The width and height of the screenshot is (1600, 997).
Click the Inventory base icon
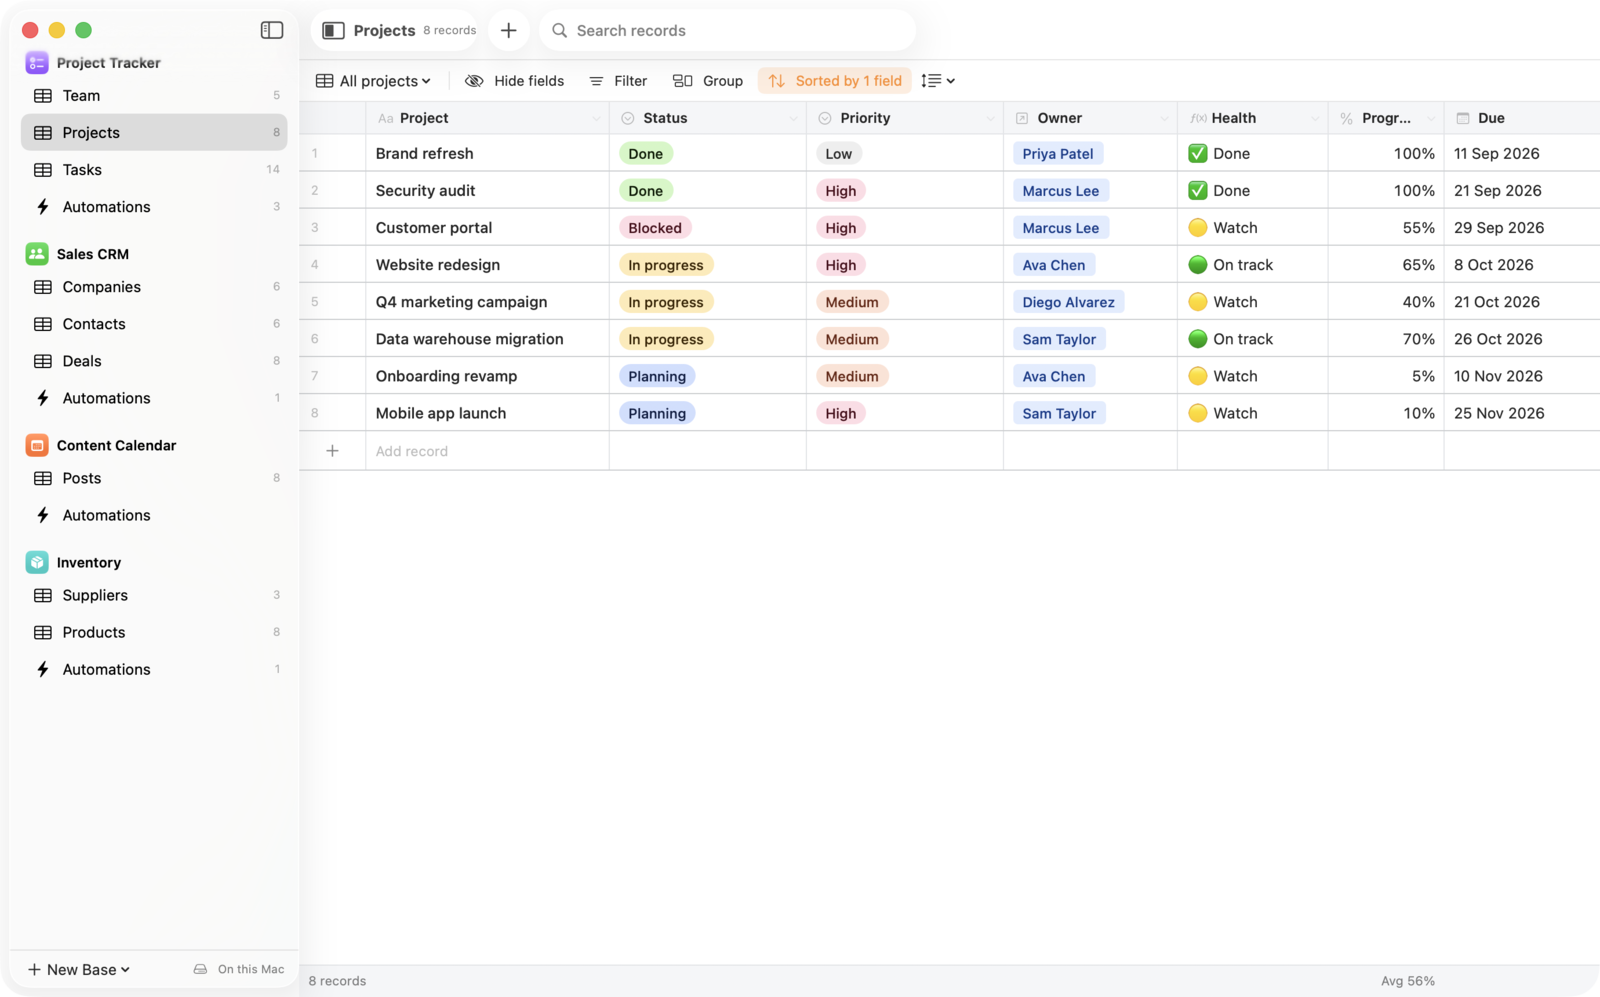[x=37, y=562]
